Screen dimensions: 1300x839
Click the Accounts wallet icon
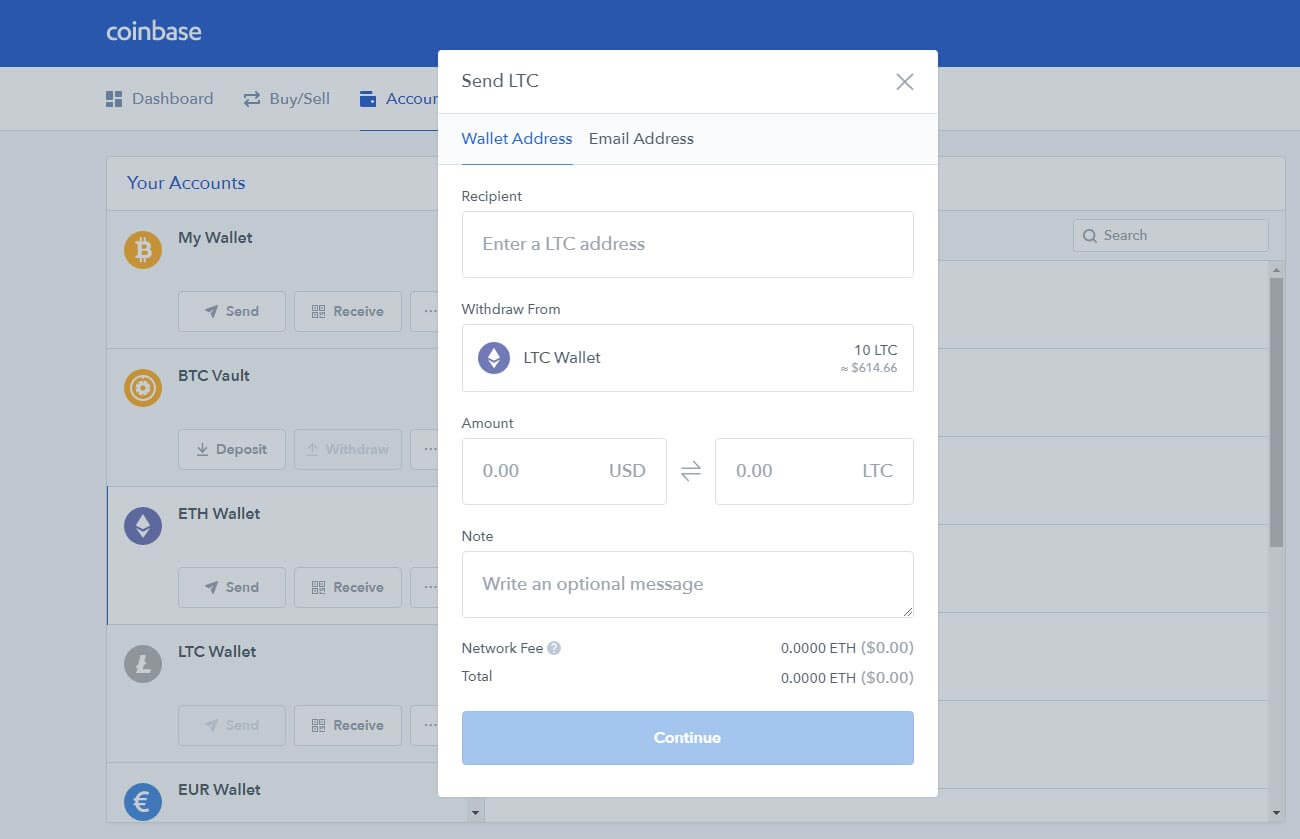[368, 99]
